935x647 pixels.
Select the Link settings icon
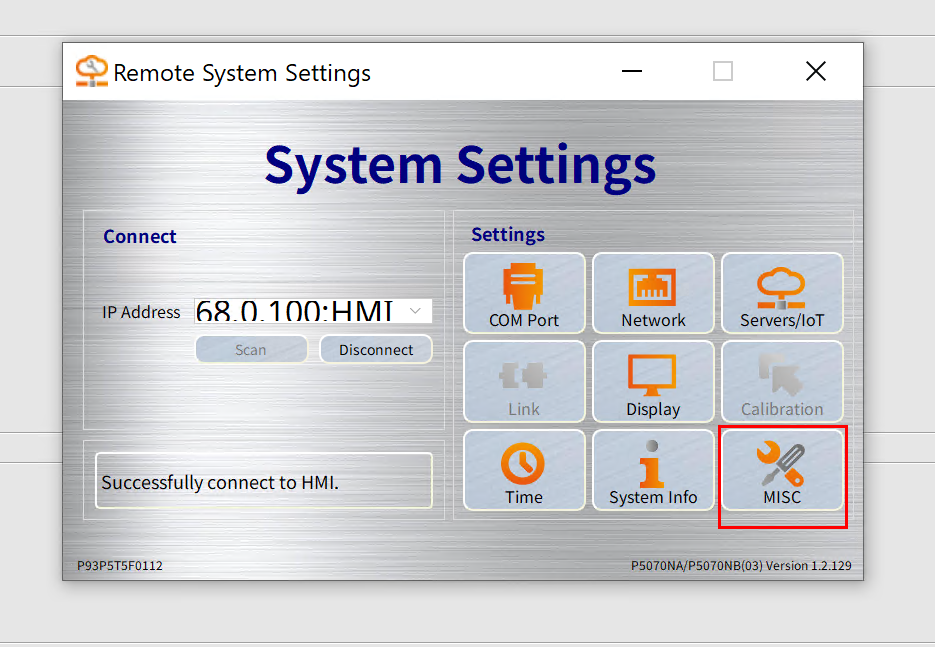pos(524,381)
